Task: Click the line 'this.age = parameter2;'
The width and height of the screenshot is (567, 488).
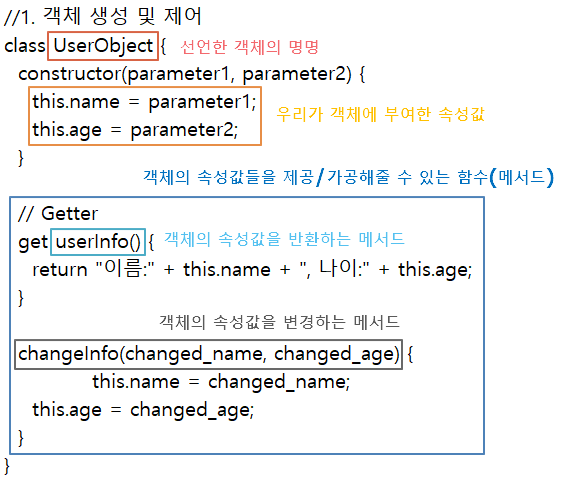Action: (135, 130)
